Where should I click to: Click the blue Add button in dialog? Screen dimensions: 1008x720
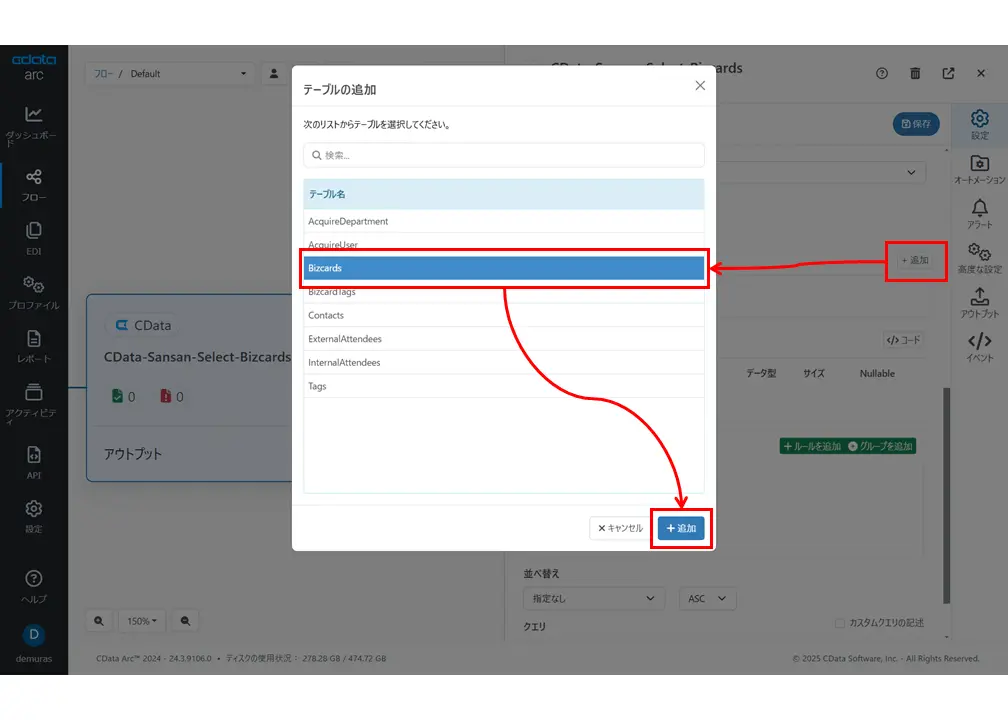pos(681,528)
